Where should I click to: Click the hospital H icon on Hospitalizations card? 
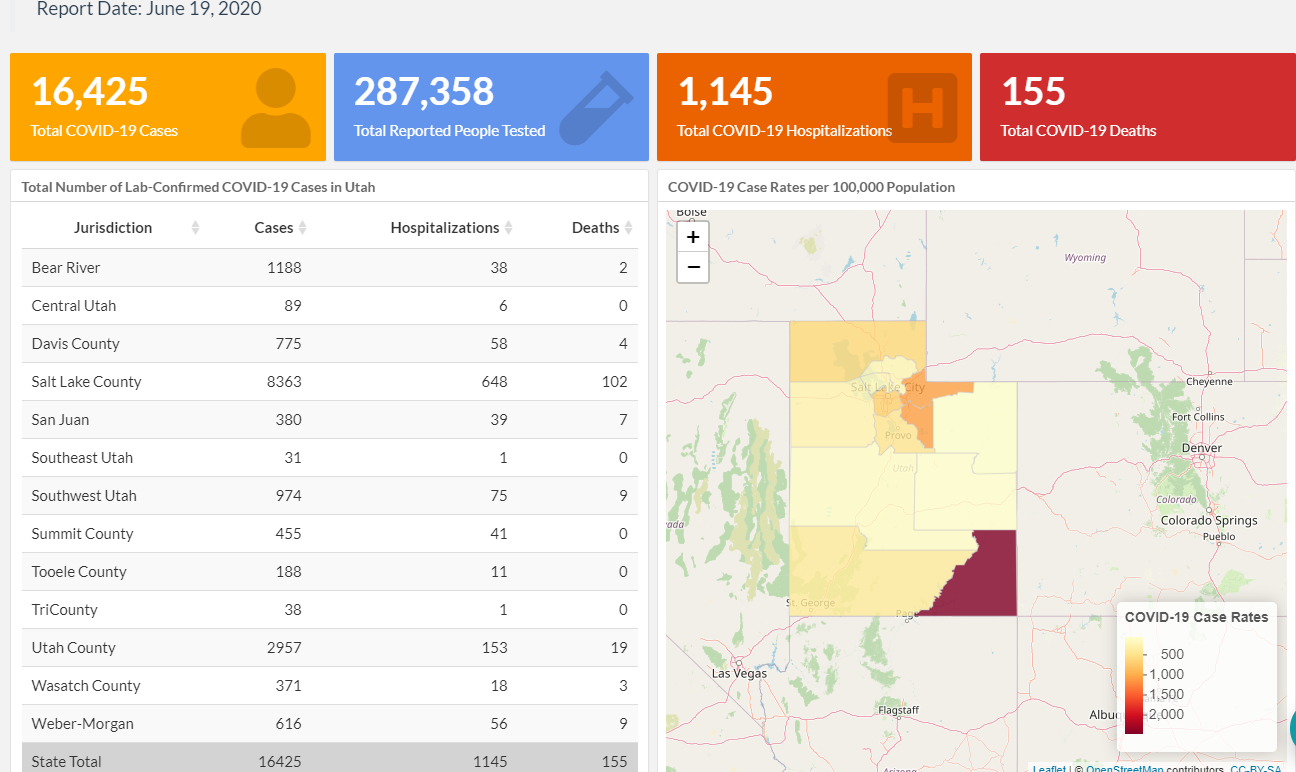point(922,107)
